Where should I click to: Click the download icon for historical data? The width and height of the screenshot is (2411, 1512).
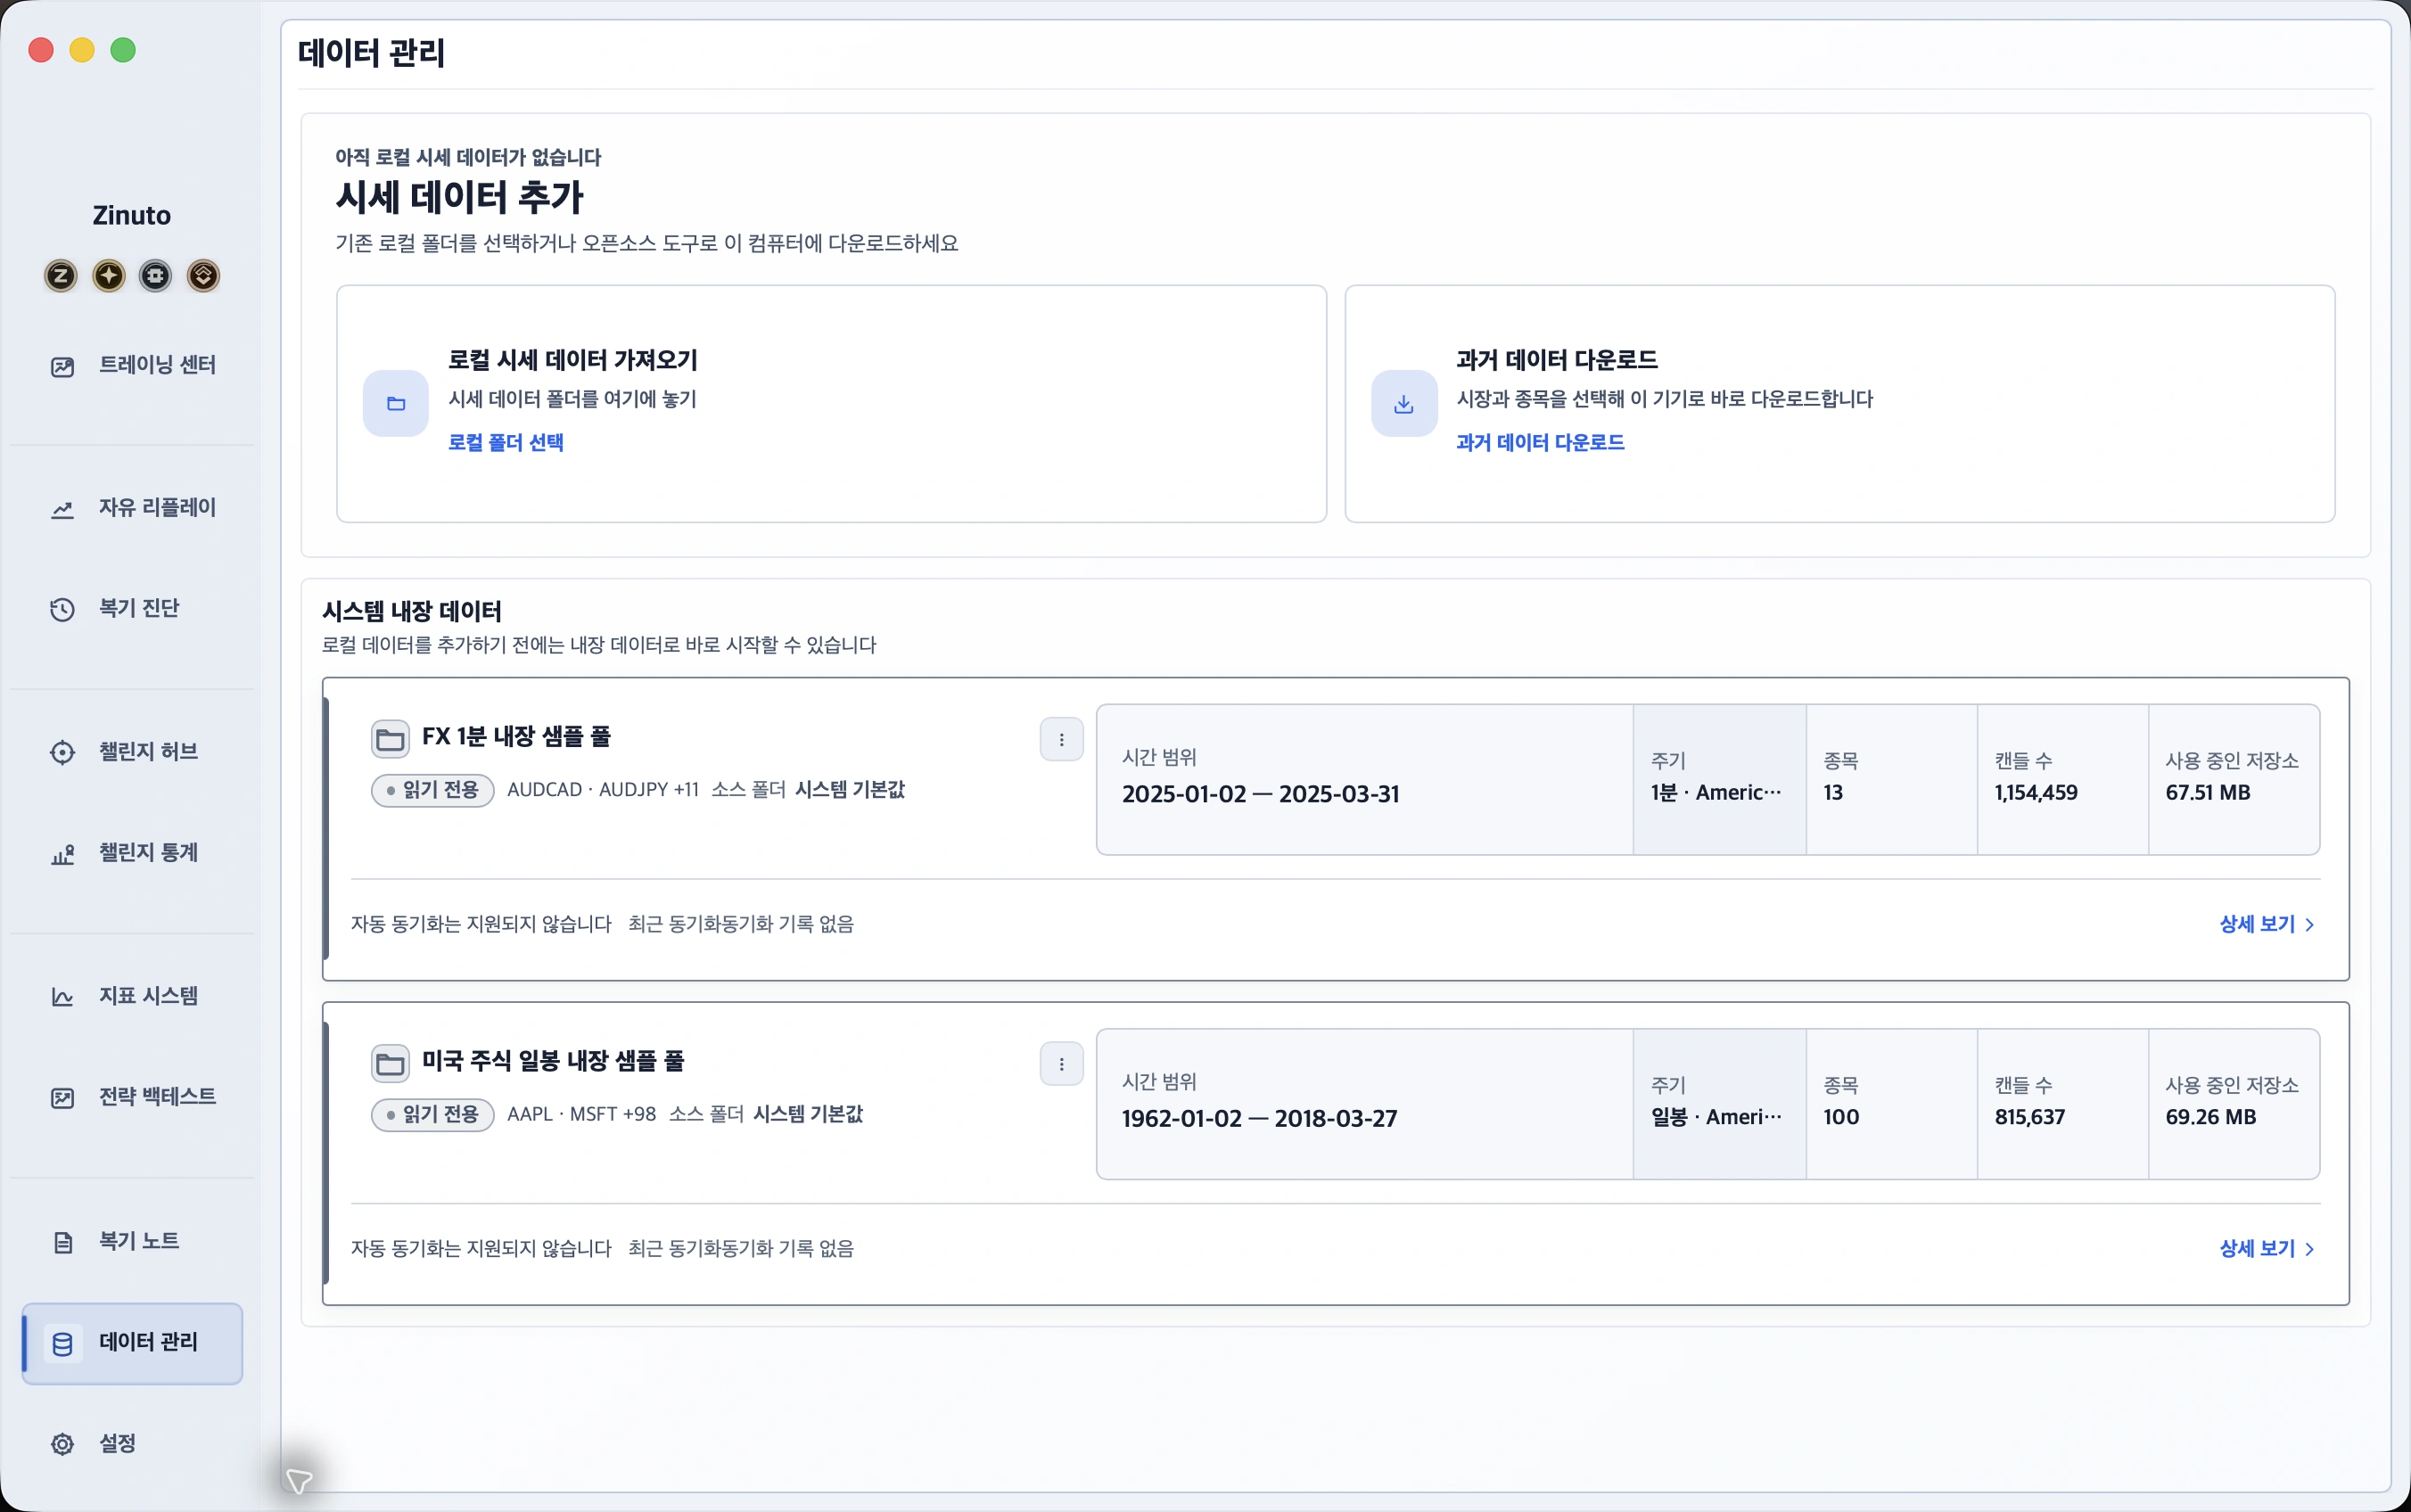pyautogui.click(x=1404, y=404)
